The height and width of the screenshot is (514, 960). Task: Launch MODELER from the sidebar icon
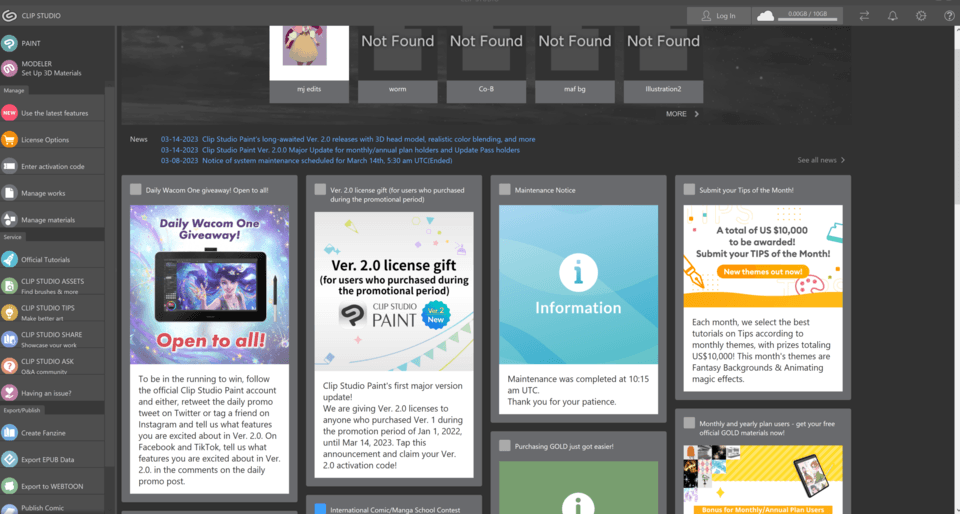(x=9, y=68)
